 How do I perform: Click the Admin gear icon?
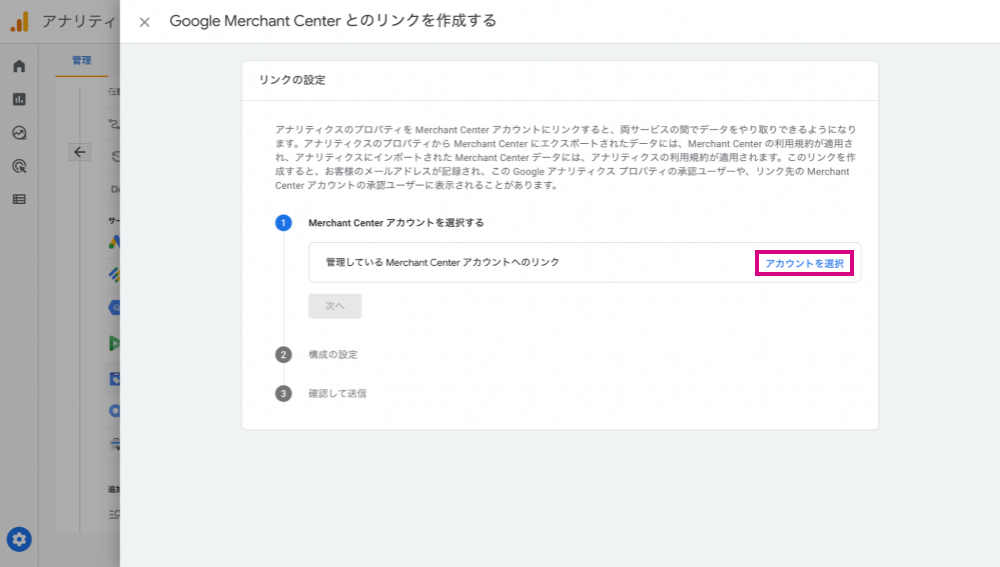click(x=19, y=540)
